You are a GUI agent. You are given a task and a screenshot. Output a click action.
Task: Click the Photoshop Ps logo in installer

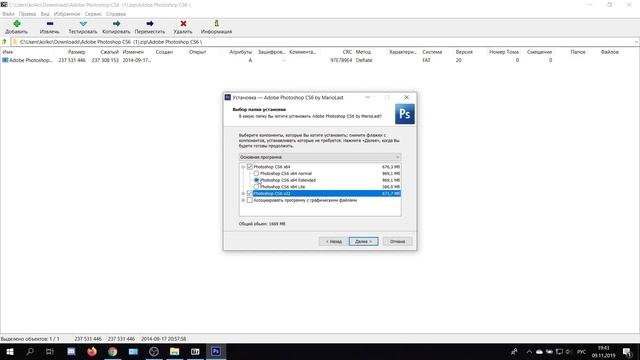tap(404, 114)
